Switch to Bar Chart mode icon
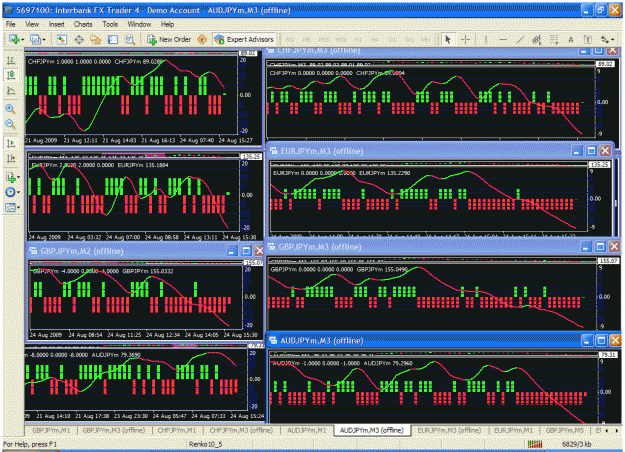Screen dimensions: 625x452 pyautogui.click(x=11, y=61)
